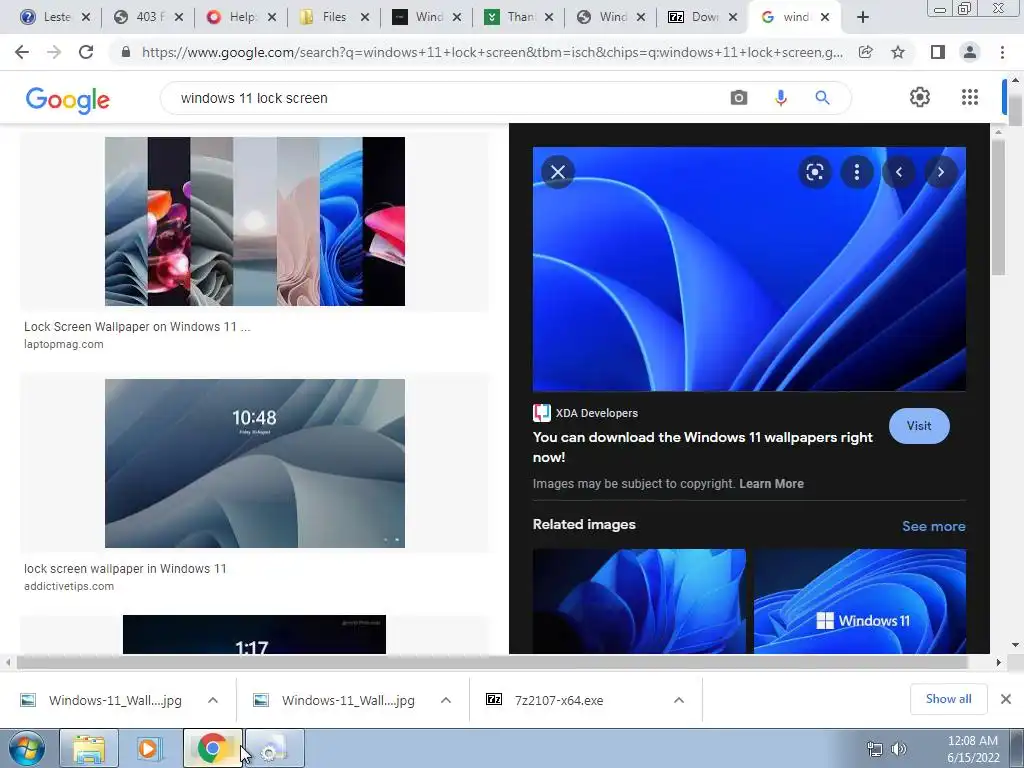Close the Files tab
The height and width of the screenshot is (768, 1024).
365,18
